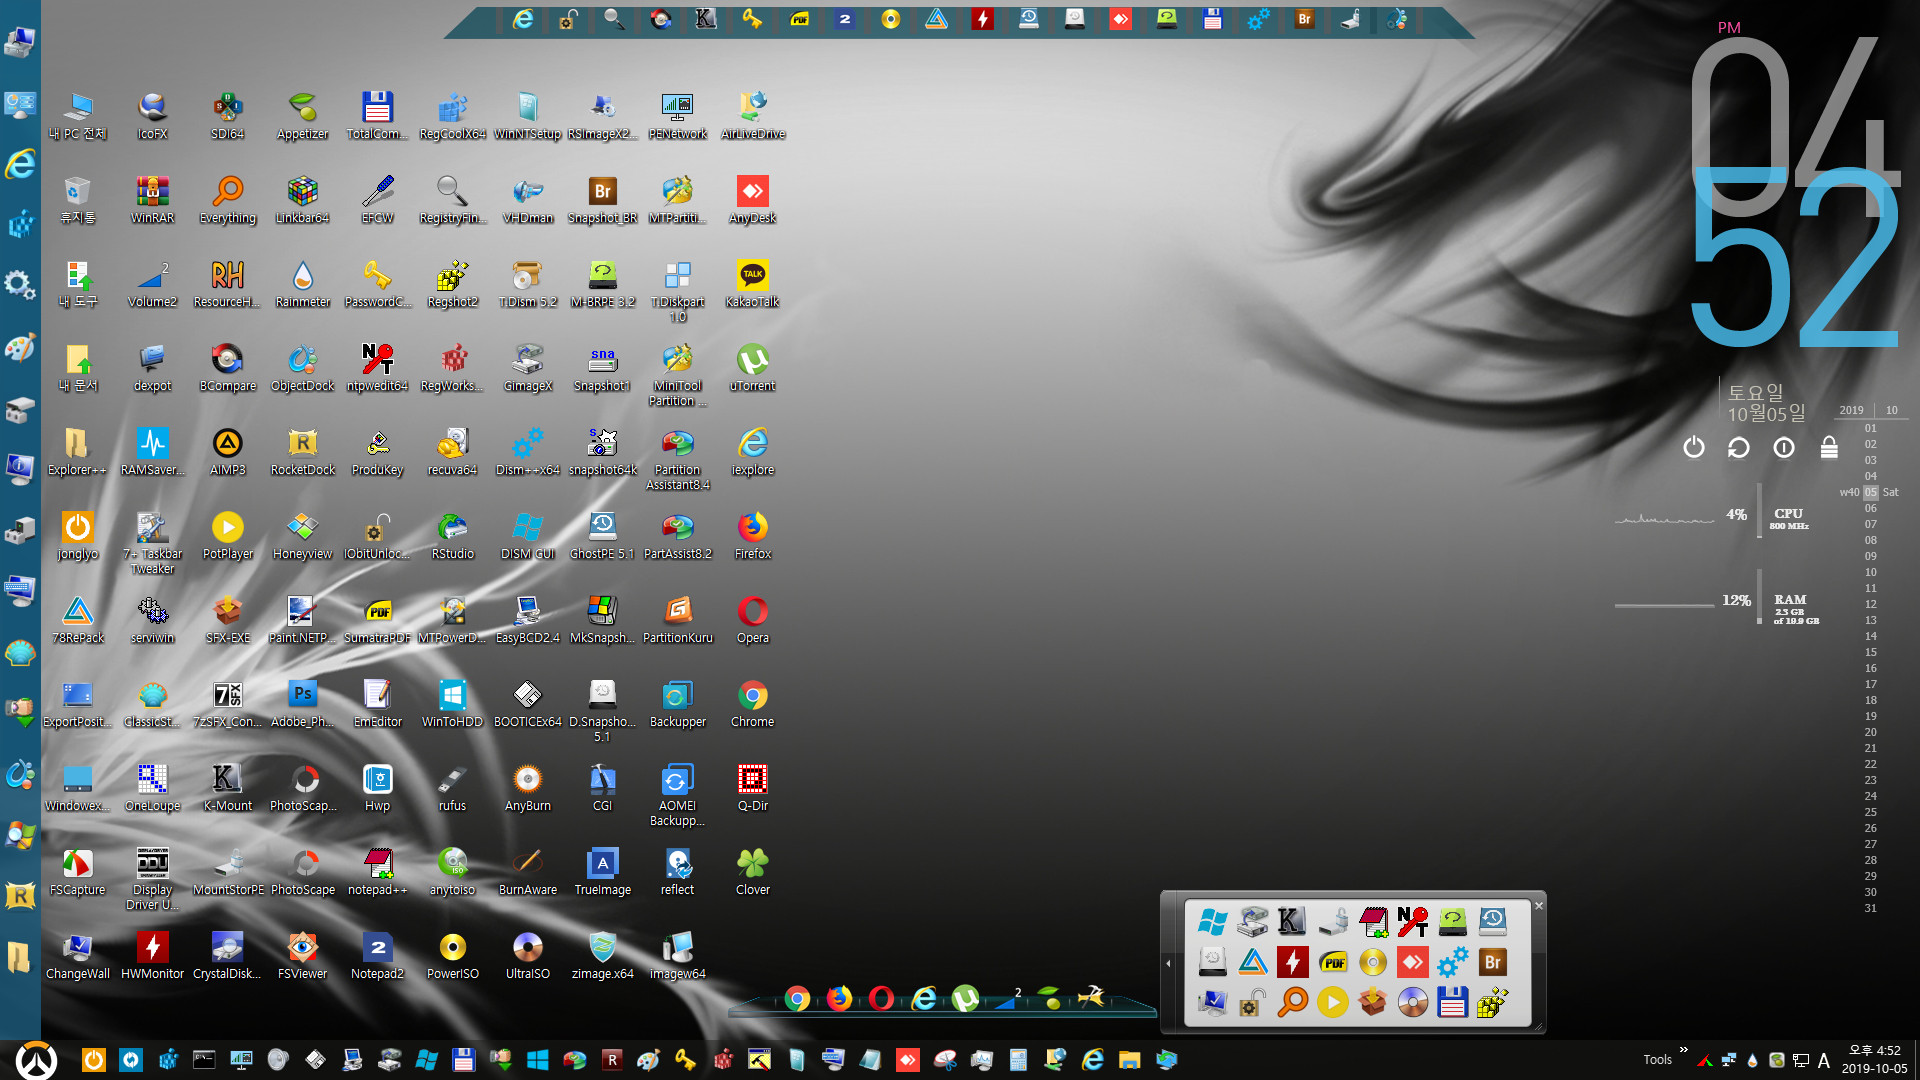Click the yellow play icon in launcher panel

(x=1332, y=1002)
